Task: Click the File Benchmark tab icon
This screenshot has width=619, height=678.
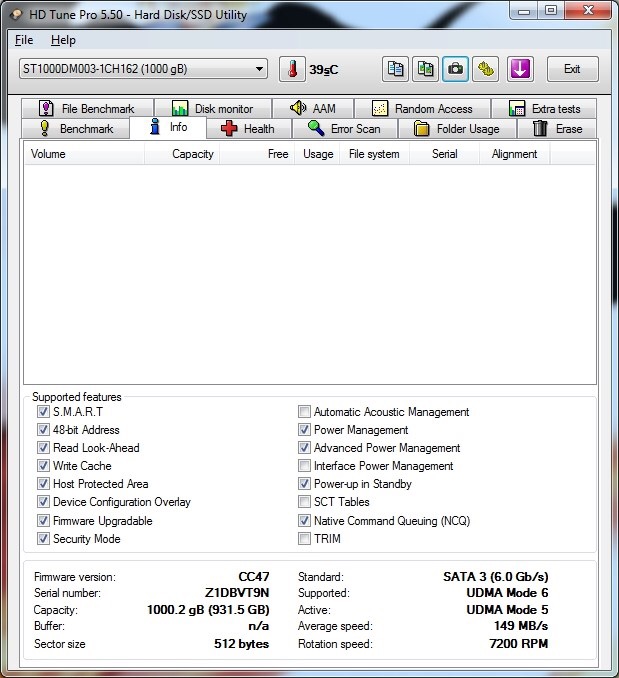Action: pos(46,108)
